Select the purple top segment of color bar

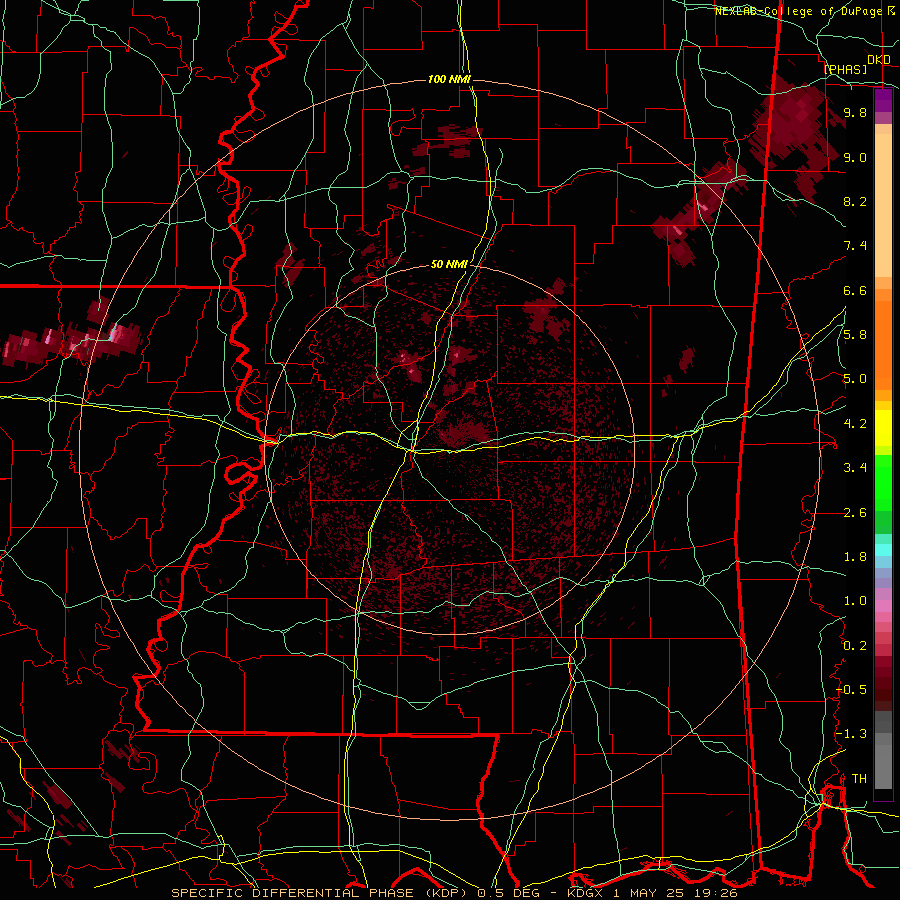[883, 101]
